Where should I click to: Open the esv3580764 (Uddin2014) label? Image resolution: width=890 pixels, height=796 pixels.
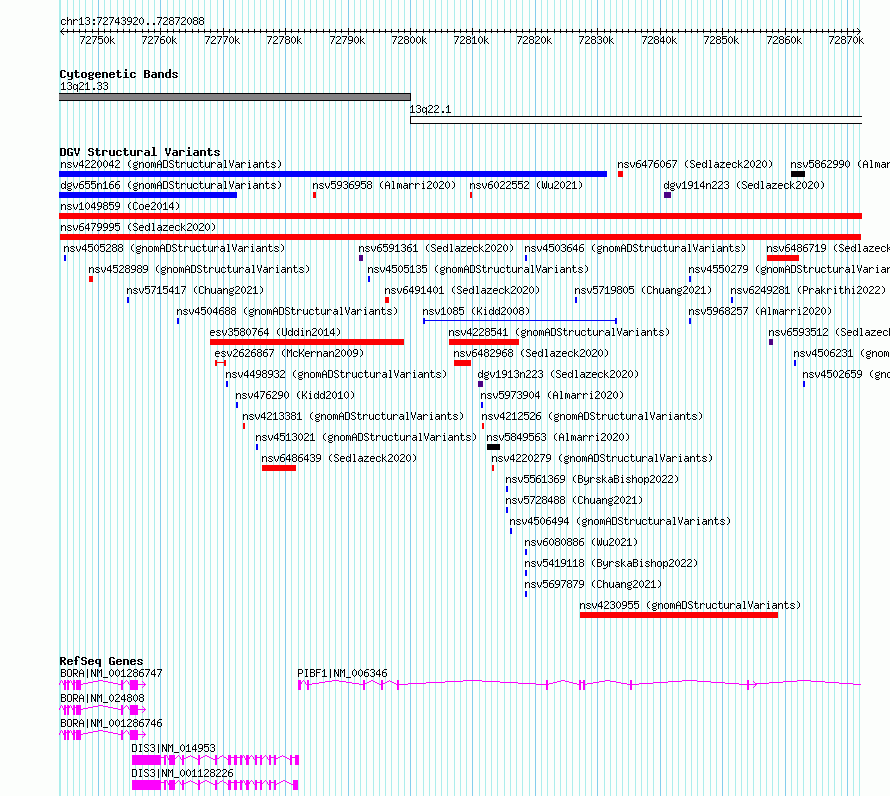click(x=275, y=332)
